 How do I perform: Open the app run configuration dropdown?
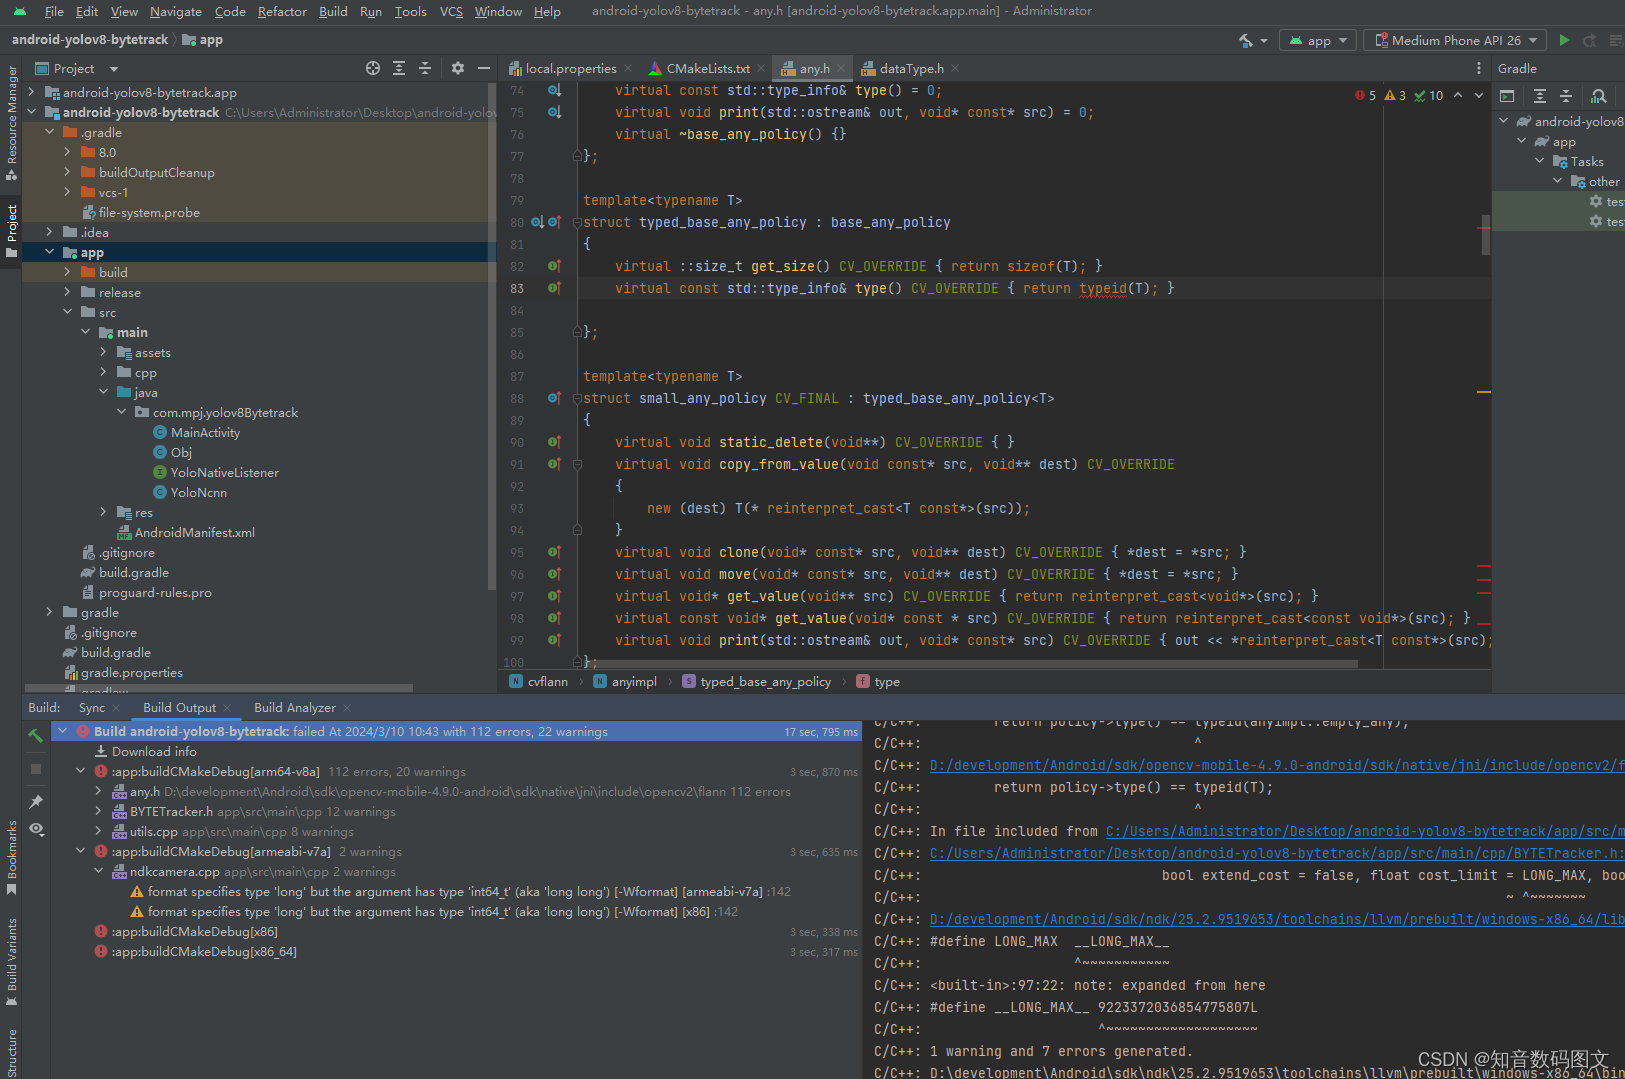click(x=1319, y=40)
